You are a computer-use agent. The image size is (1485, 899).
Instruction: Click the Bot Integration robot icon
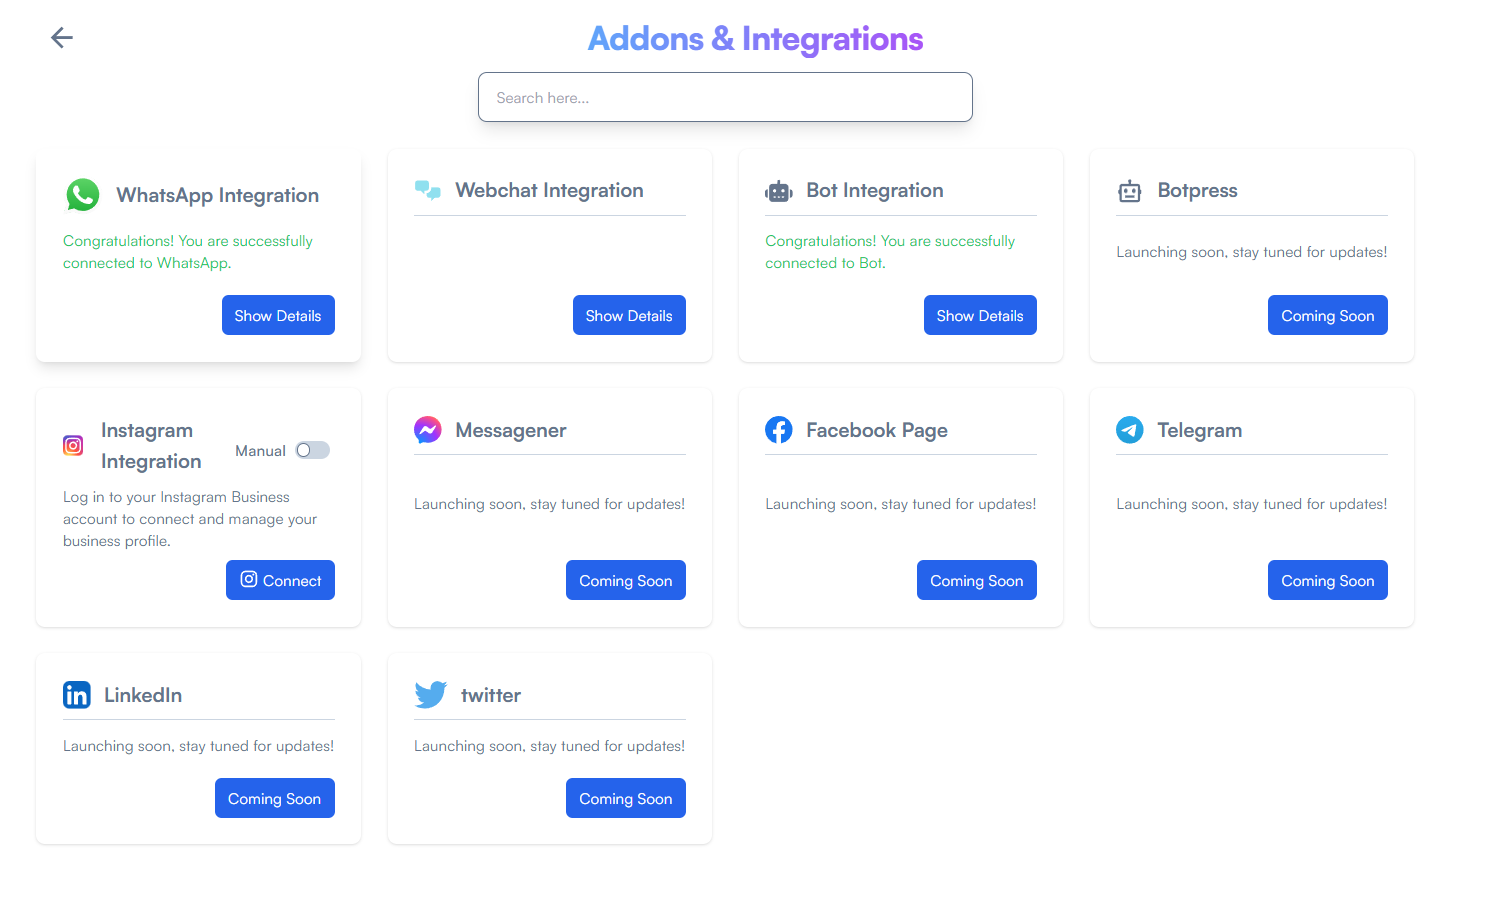pyautogui.click(x=779, y=191)
